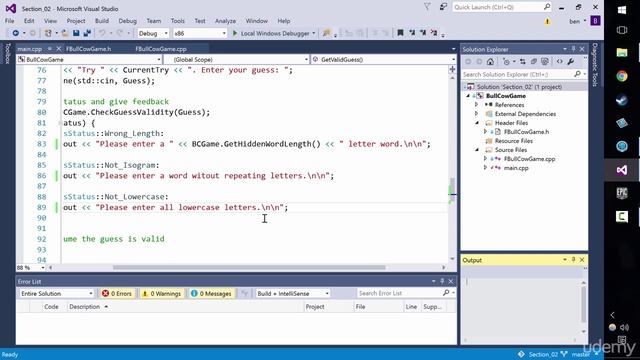Collapse the Header Files folder

click(x=477, y=123)
